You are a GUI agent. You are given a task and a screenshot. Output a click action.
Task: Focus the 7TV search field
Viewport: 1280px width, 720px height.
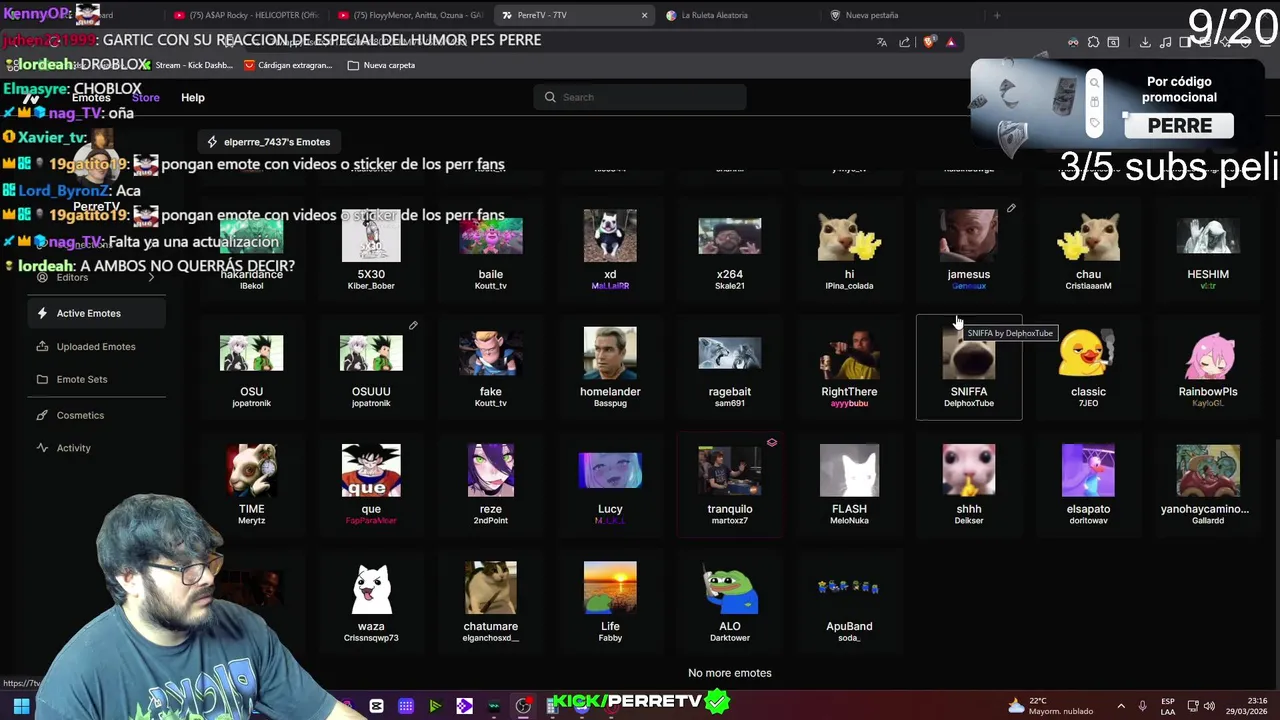[x=640, y=97]
